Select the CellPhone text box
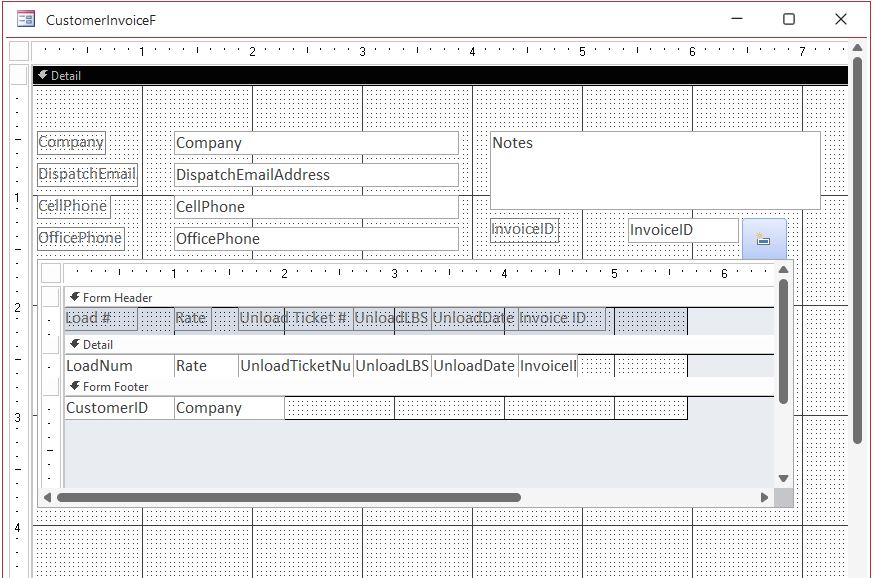876x578 pixels. (x=315, y=206)
